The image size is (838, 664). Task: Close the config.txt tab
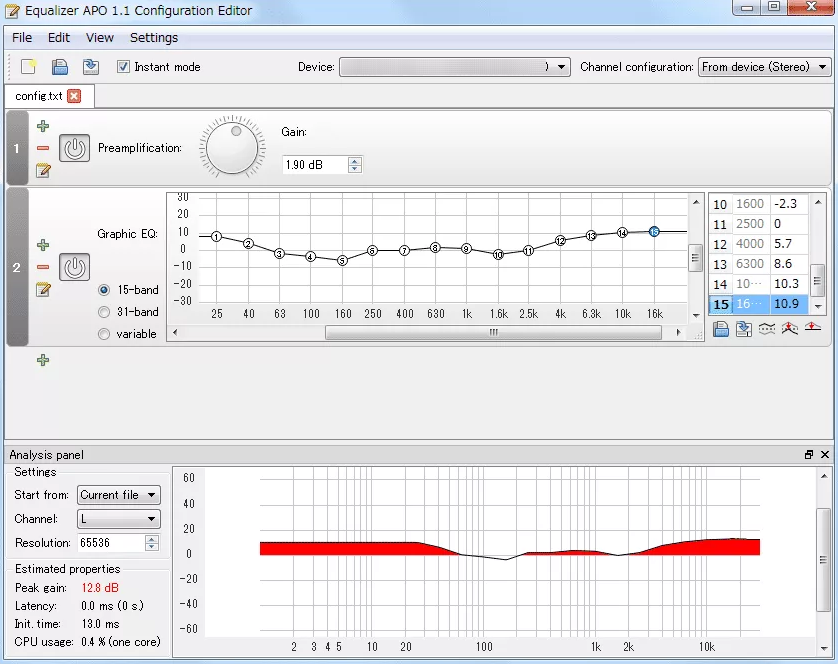[74, 96]
